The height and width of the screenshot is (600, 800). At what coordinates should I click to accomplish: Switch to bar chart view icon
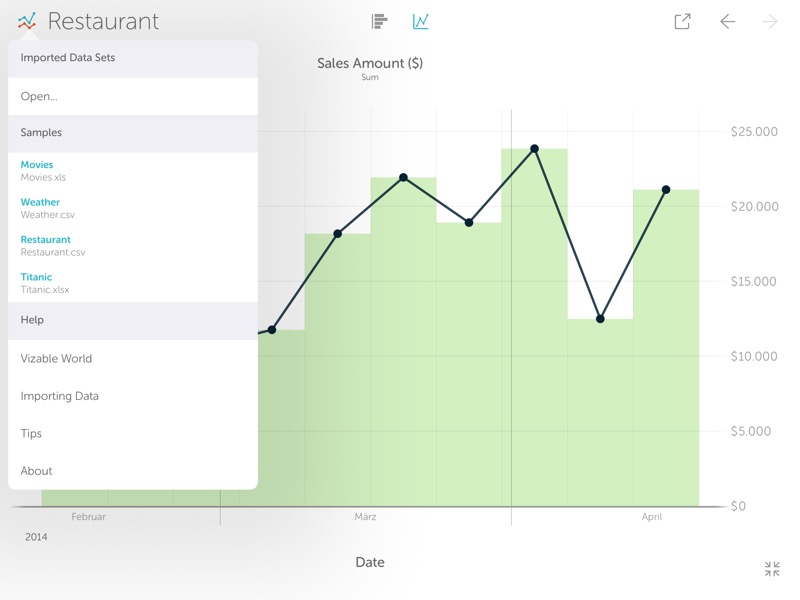(x=379, y=21)
